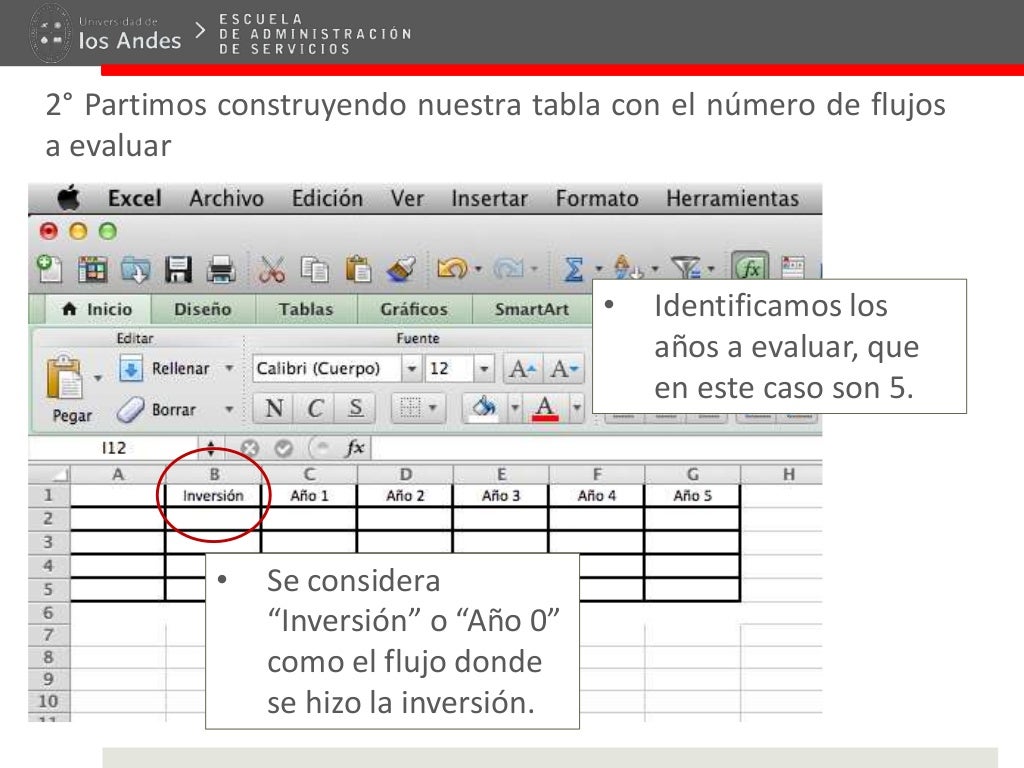Image resolution: width=1024 pixels, height=768 pixels.
Task: Confirm entry with formula bar checkmark
Action: point(283,448)
